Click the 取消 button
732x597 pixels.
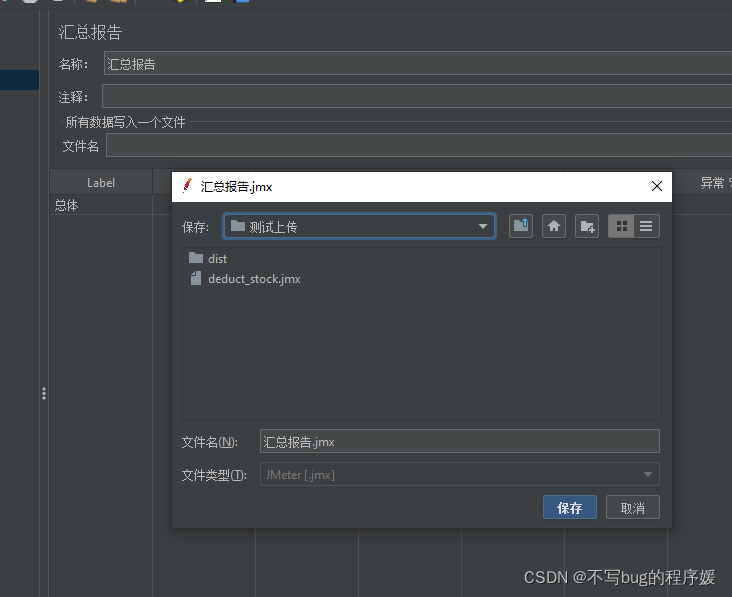click(633, 507)
